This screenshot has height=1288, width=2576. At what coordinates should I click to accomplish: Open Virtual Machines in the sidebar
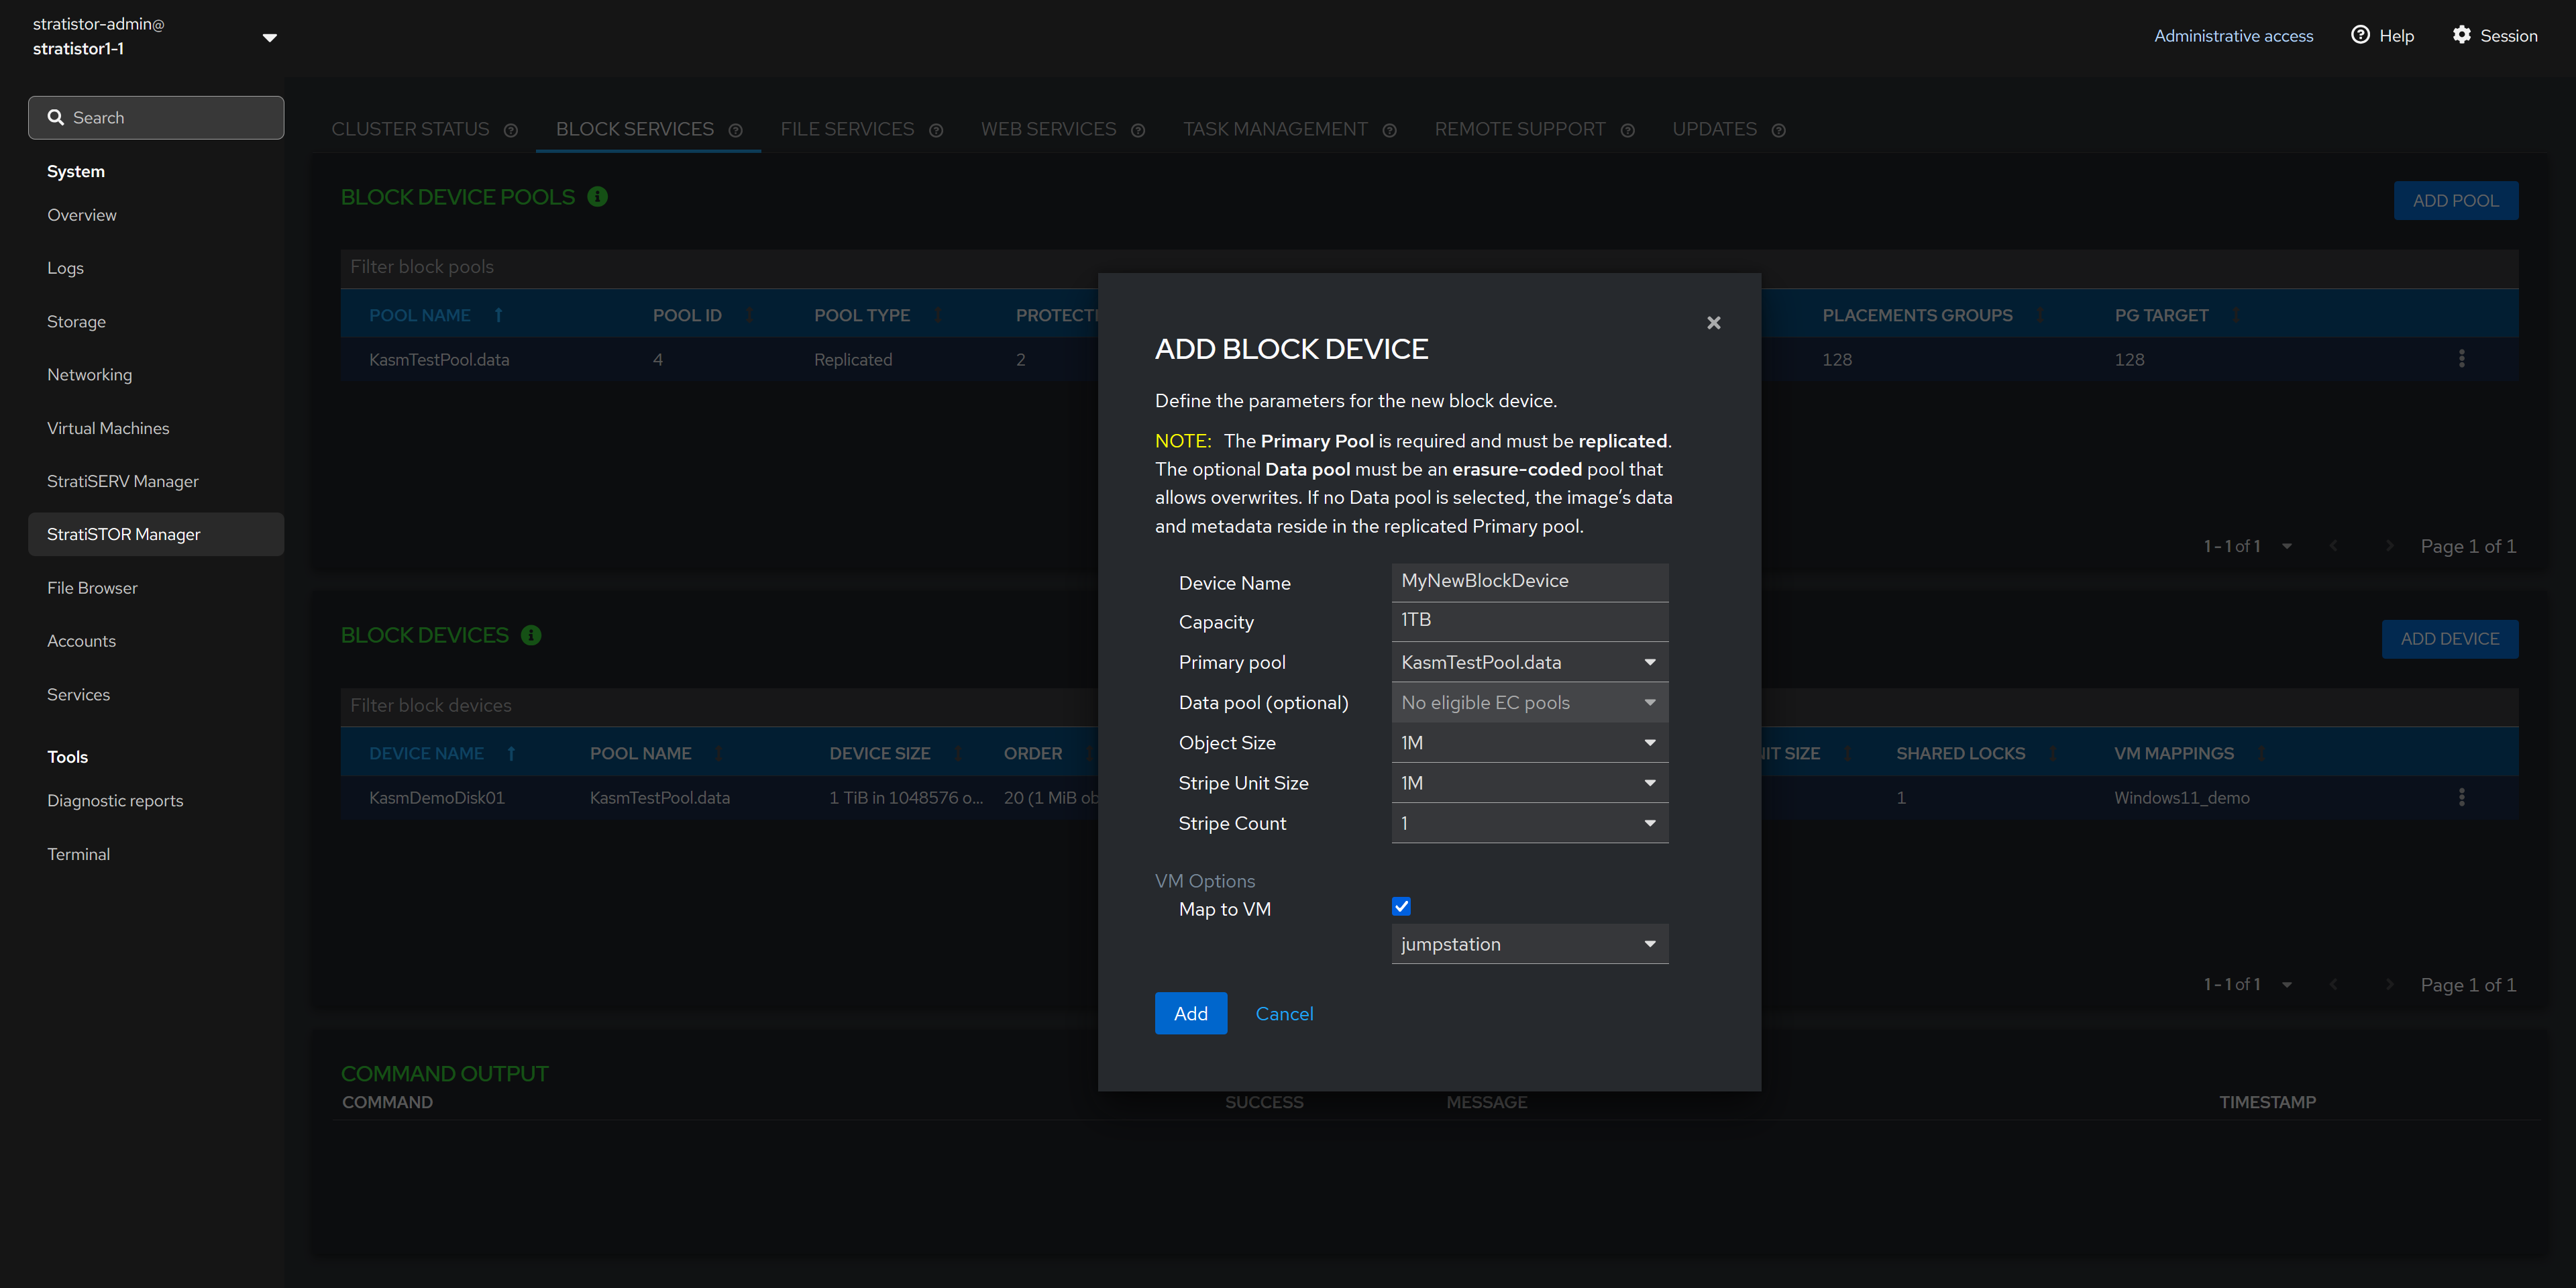pyautogui.click(x=108, y=428)
